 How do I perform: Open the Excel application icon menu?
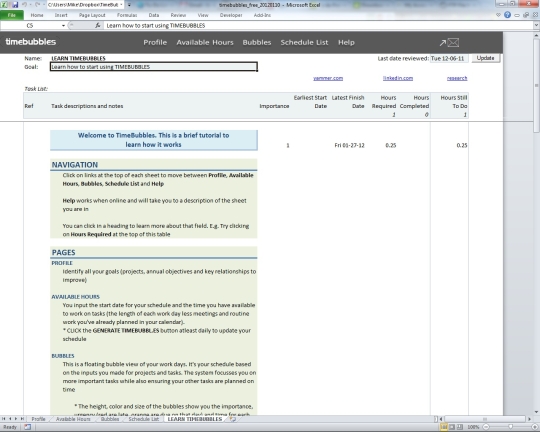4,5
